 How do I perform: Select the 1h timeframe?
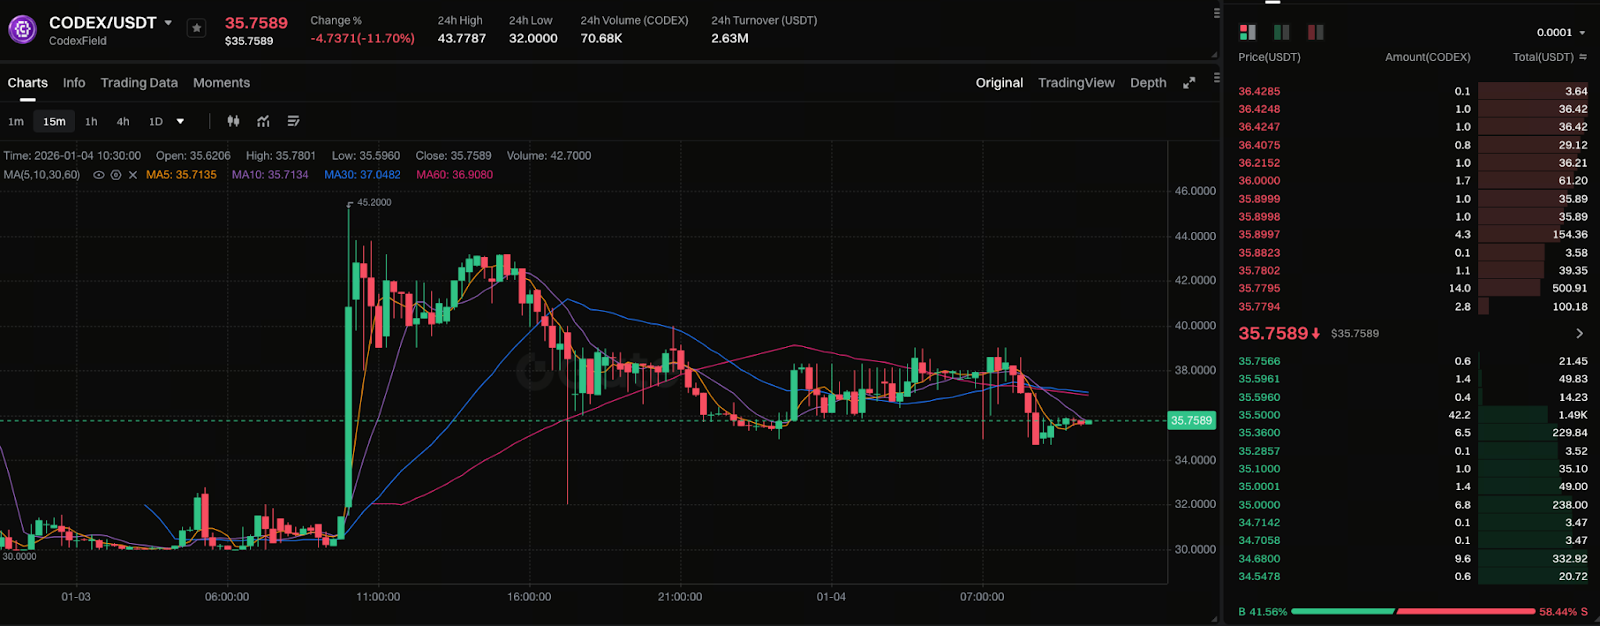point(91,121)
